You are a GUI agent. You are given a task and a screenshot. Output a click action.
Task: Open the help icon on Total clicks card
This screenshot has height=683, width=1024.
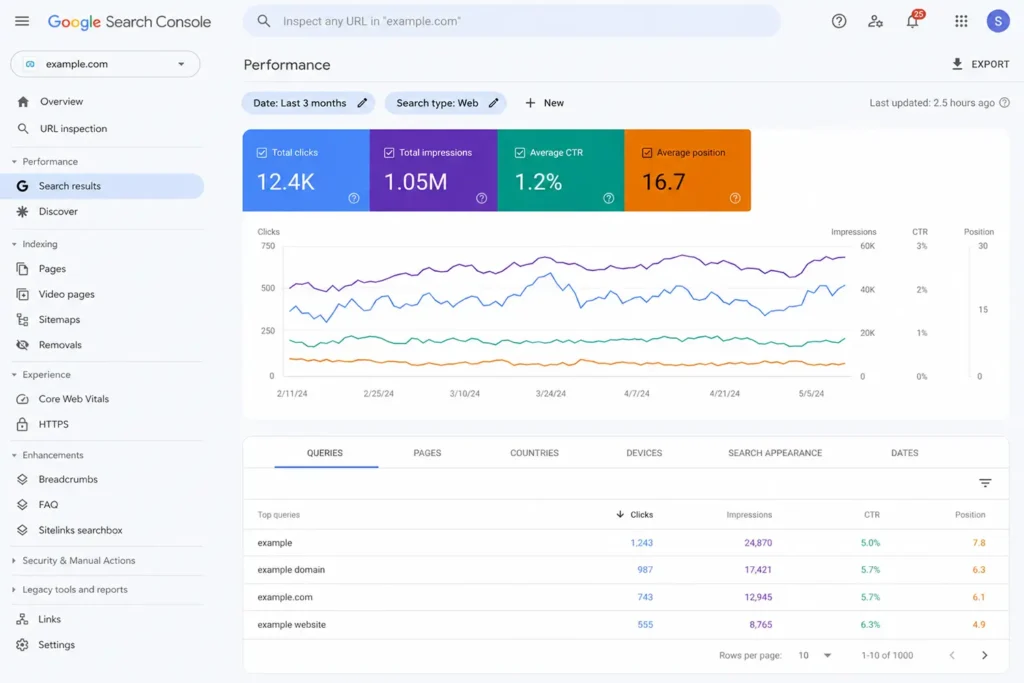pyautogui.click(x=354, y=198)
